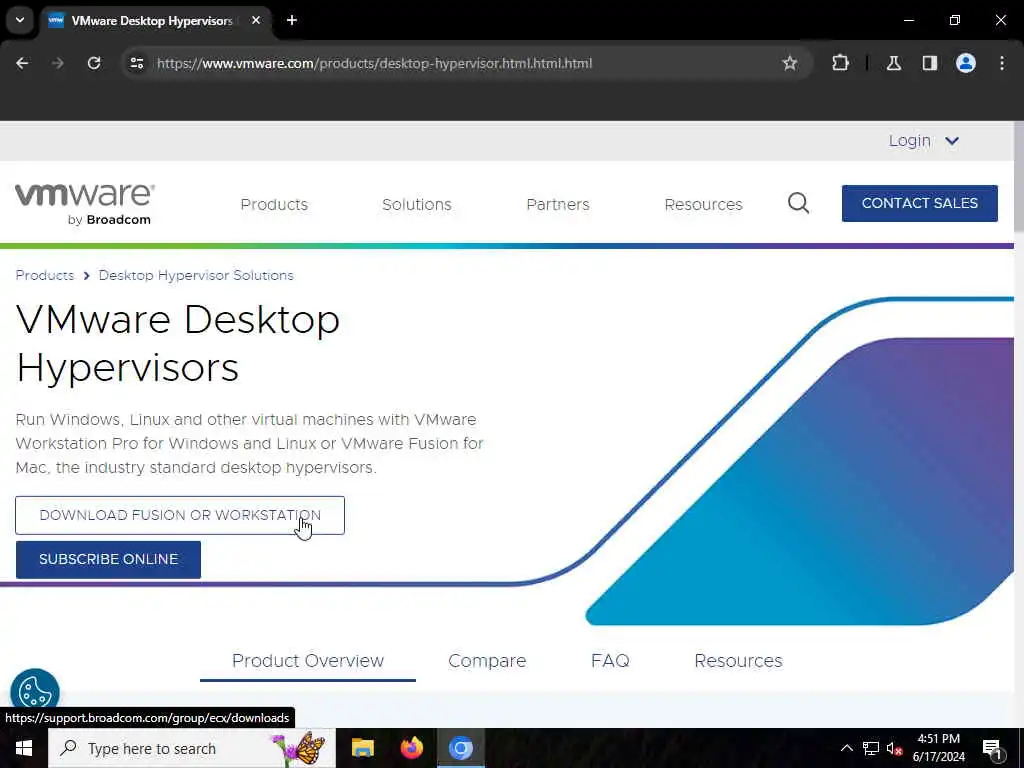Select the Product Overview tab

click(x=308, y=661)
